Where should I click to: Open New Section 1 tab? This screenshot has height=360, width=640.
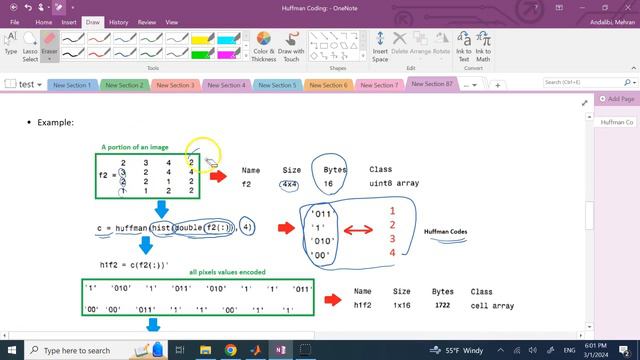(72, 85)
